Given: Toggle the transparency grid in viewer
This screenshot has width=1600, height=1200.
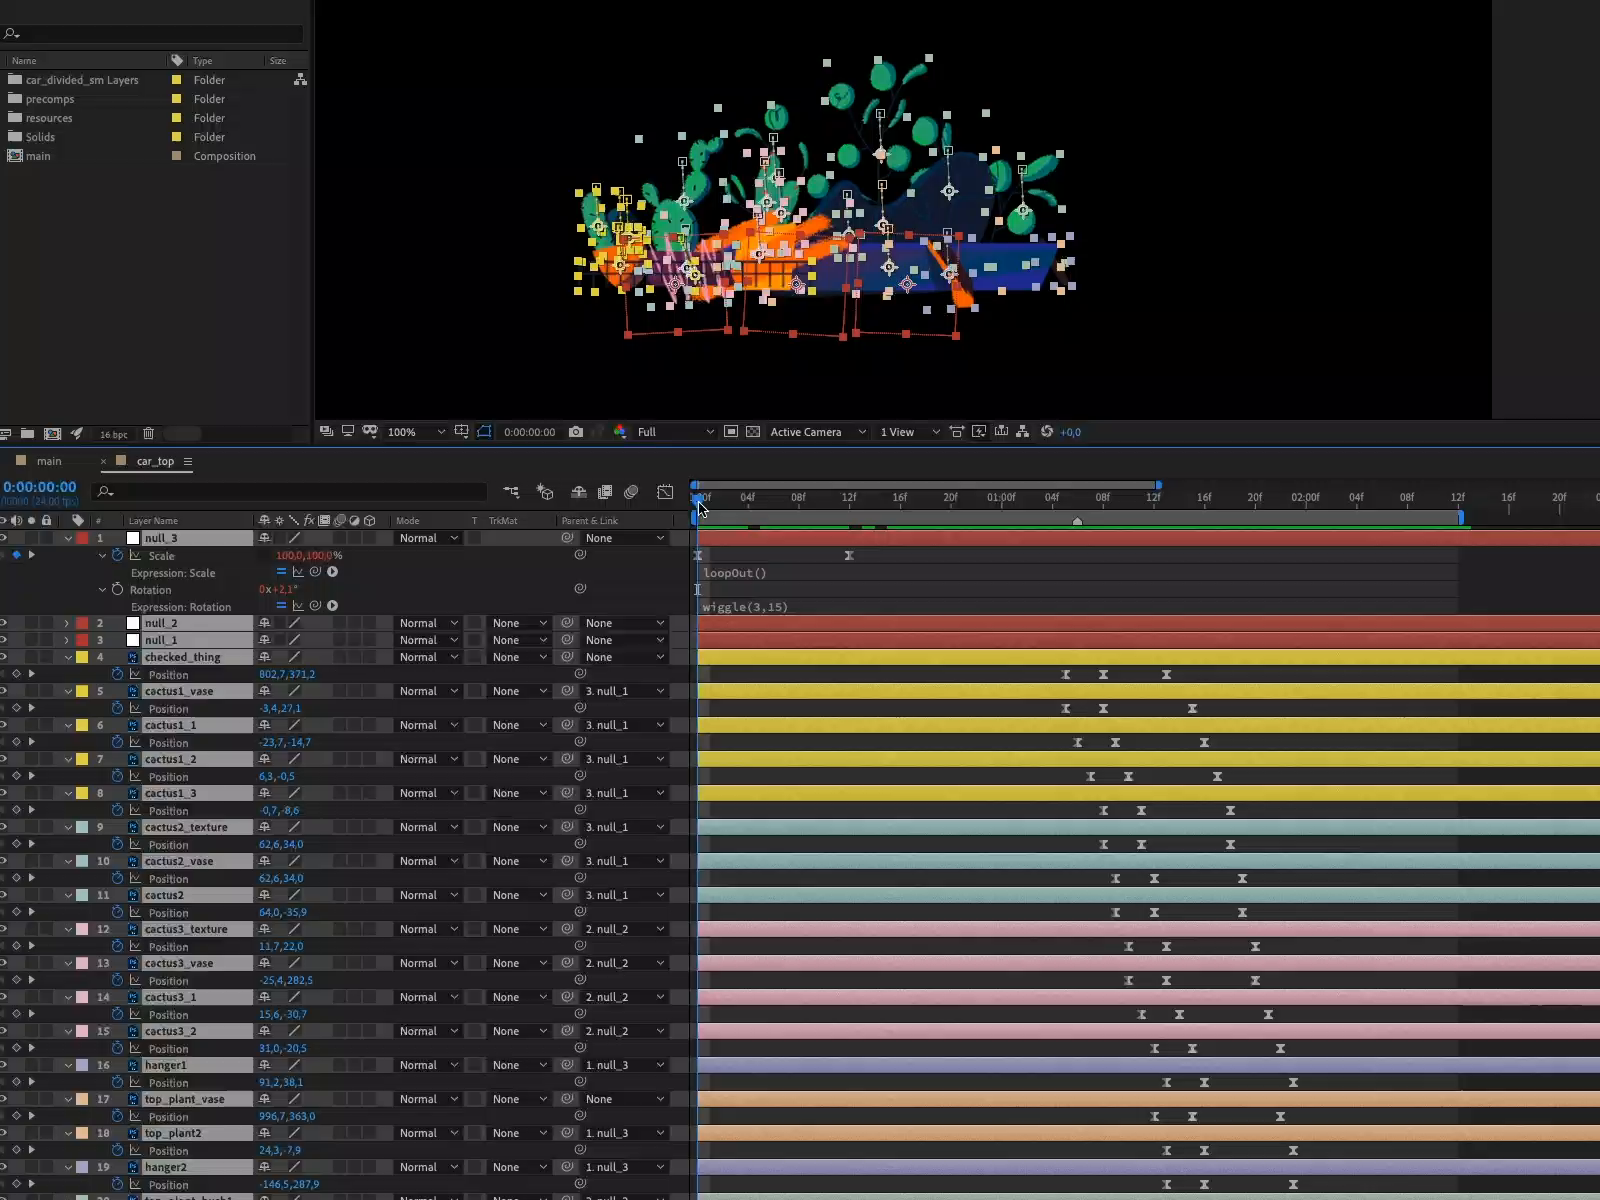Looking at the screenshot, I should pyautogui.click(x=753, y=432).
